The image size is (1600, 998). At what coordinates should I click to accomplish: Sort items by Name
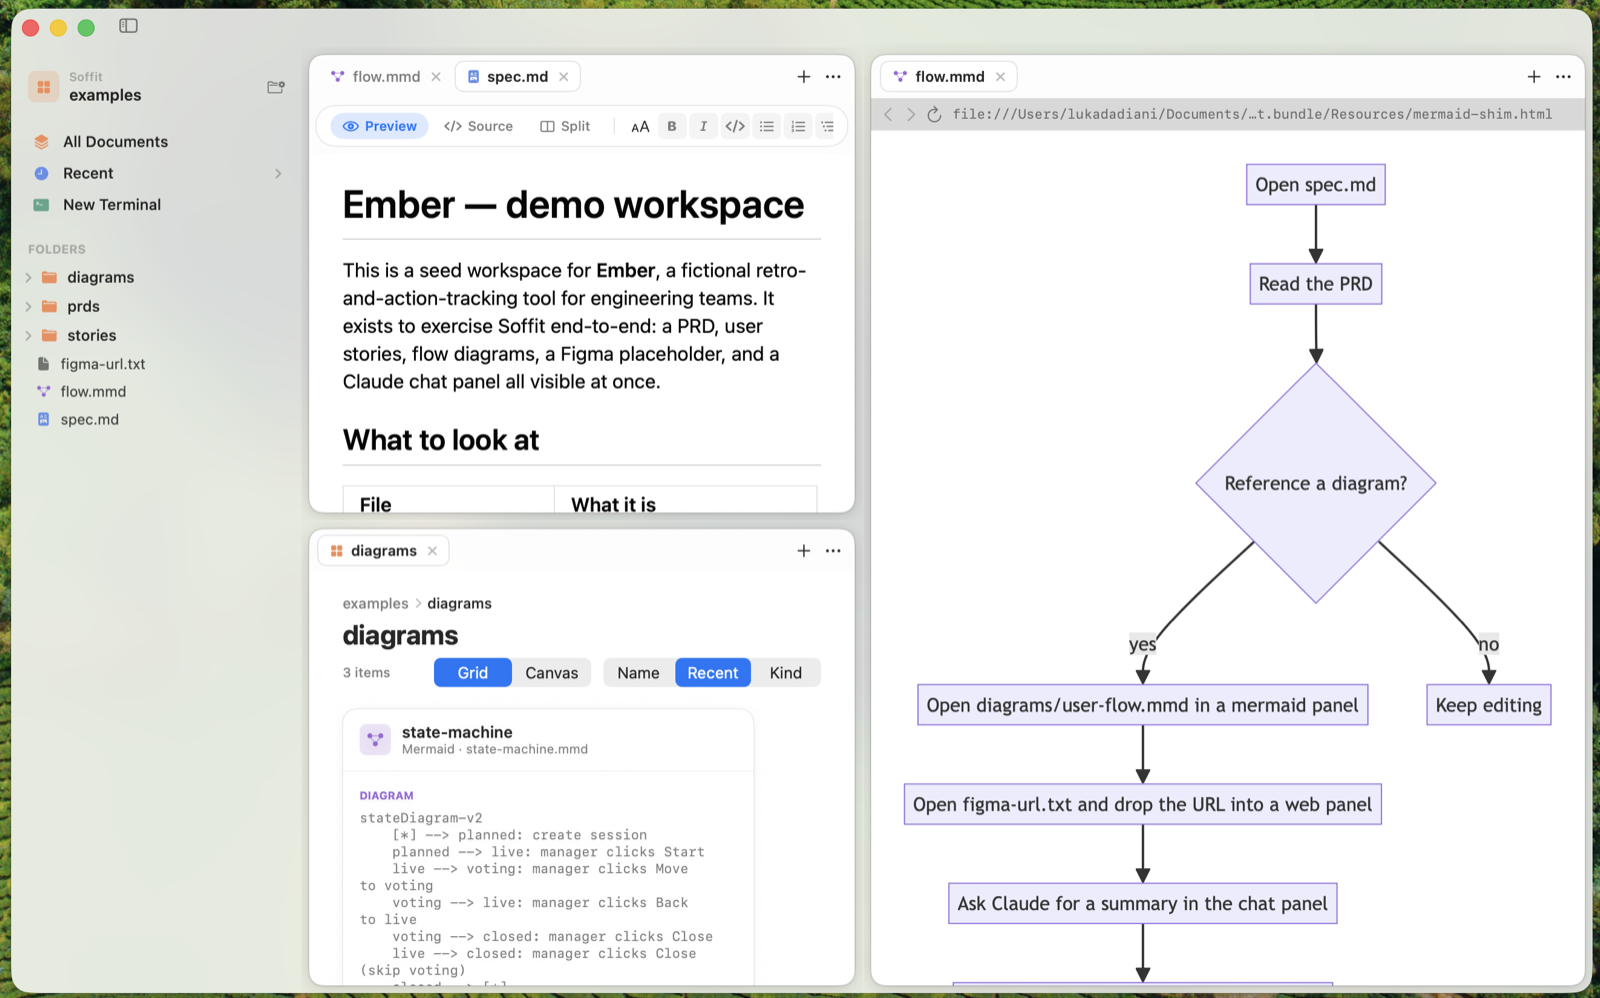pos(638,673)
